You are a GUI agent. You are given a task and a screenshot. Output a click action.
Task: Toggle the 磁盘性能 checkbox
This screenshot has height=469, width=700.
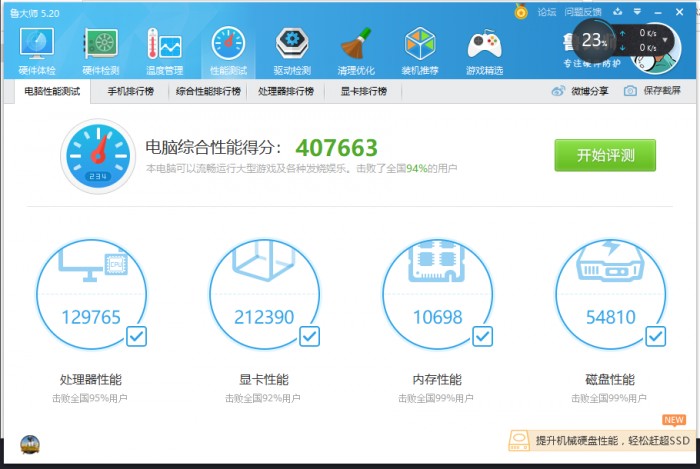tap(656, 336)
